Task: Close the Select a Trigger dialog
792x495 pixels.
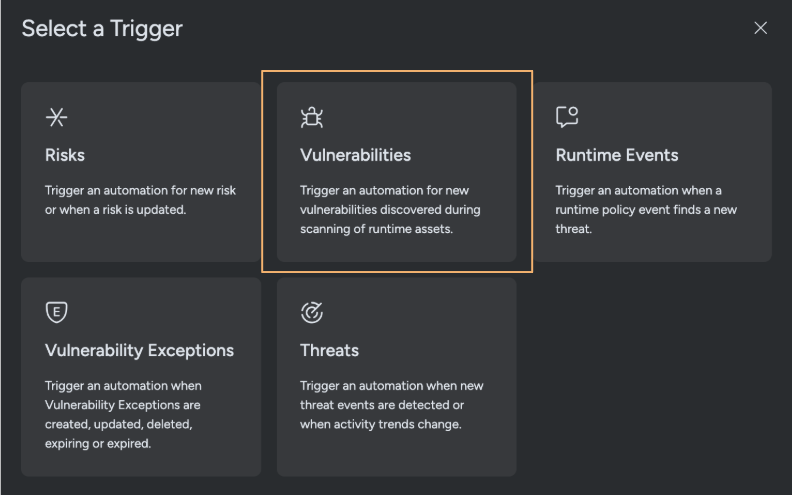Action: [x=760, y=28]
